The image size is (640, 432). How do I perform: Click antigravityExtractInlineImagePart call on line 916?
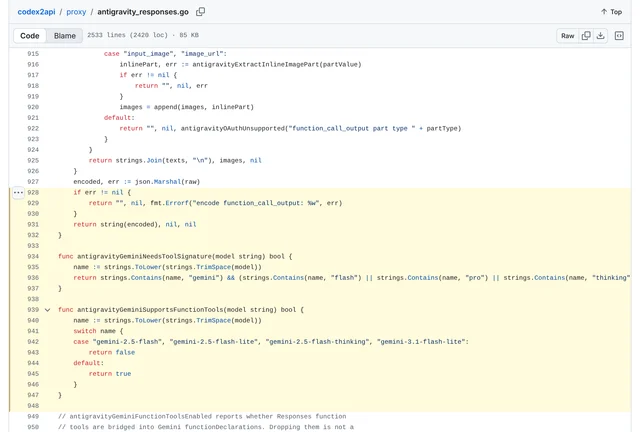[x=256, y=64]
